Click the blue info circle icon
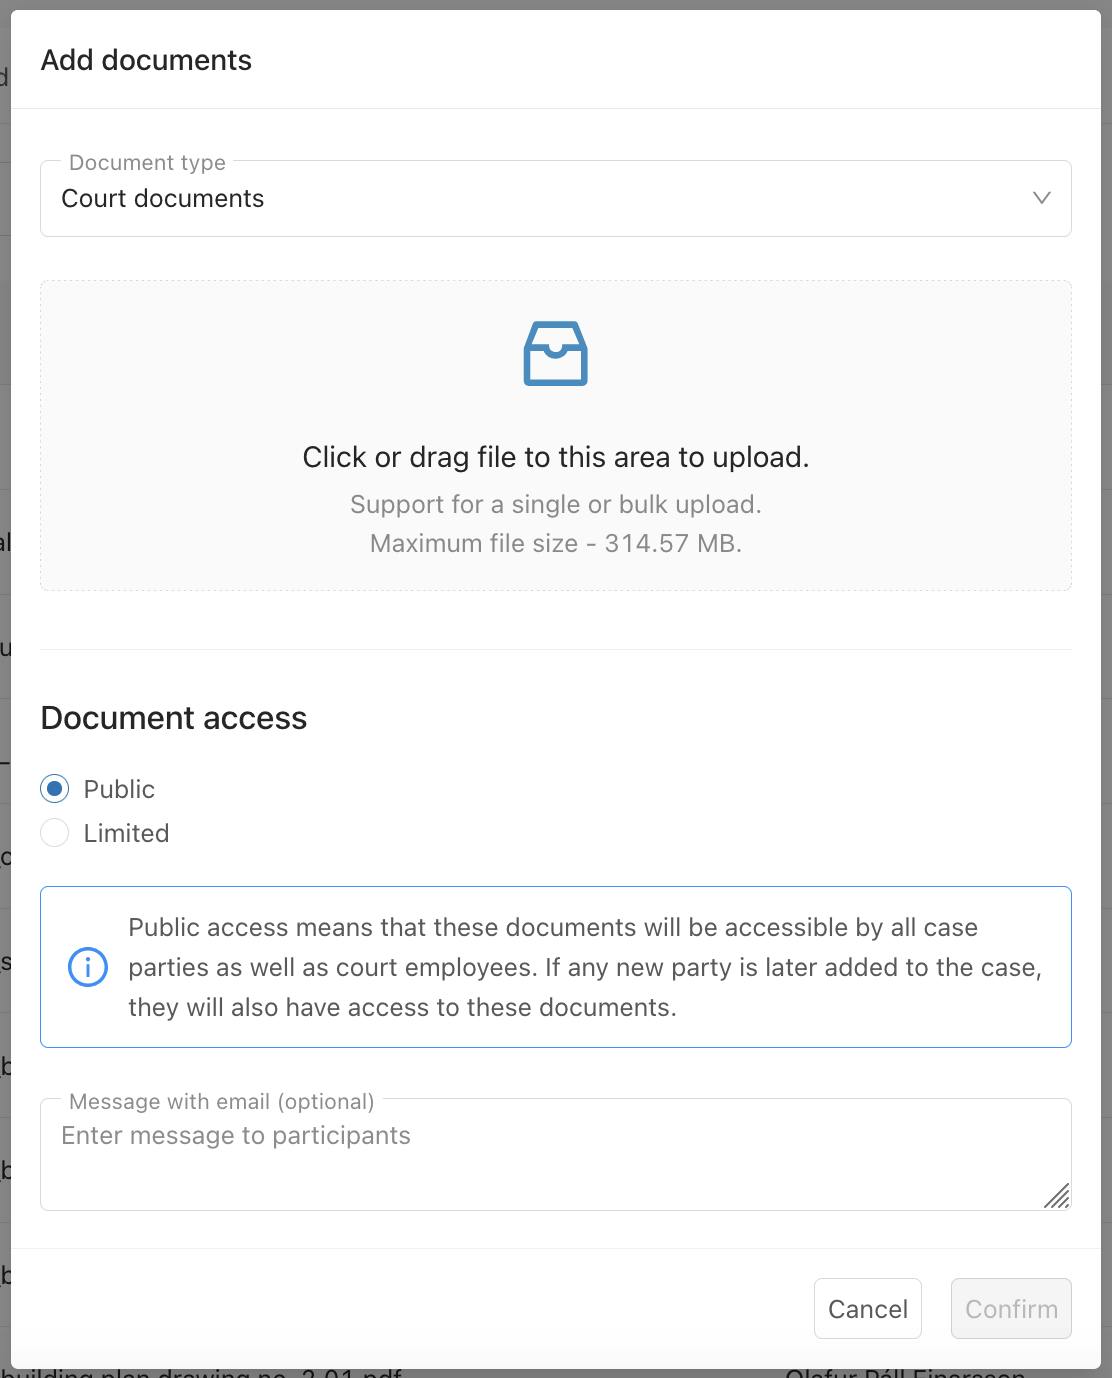 click(x=88, y=967)
